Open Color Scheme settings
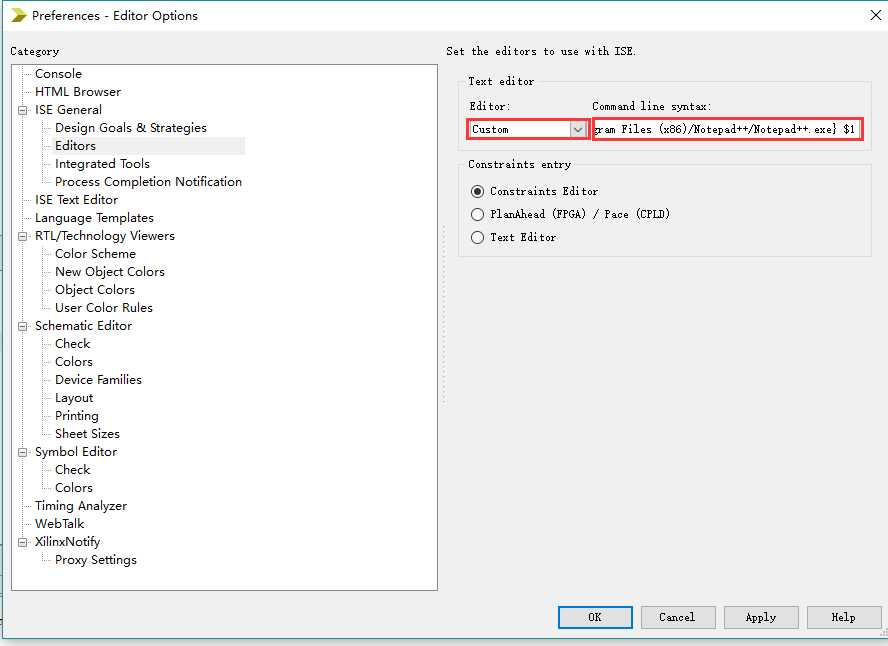Screen dimensions: 888x646 96,254
